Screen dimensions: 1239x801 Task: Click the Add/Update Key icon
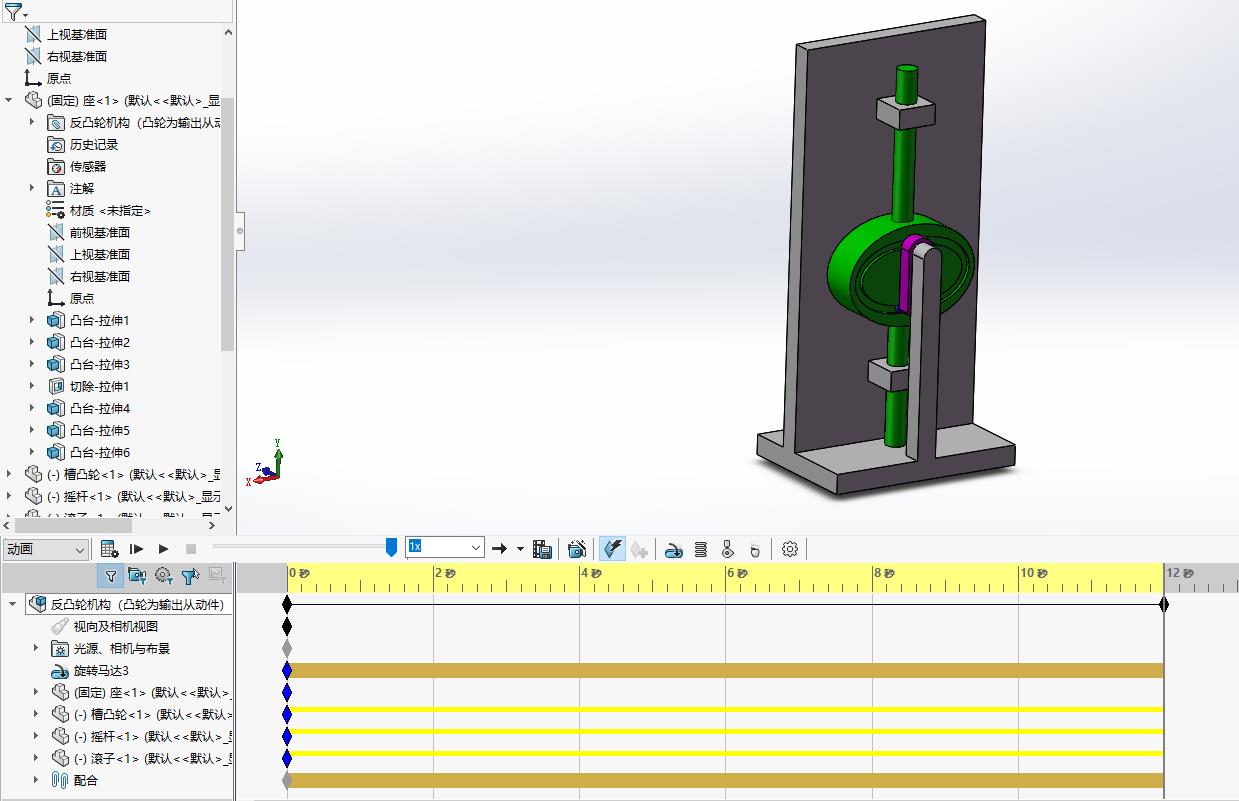click(639, 548)
